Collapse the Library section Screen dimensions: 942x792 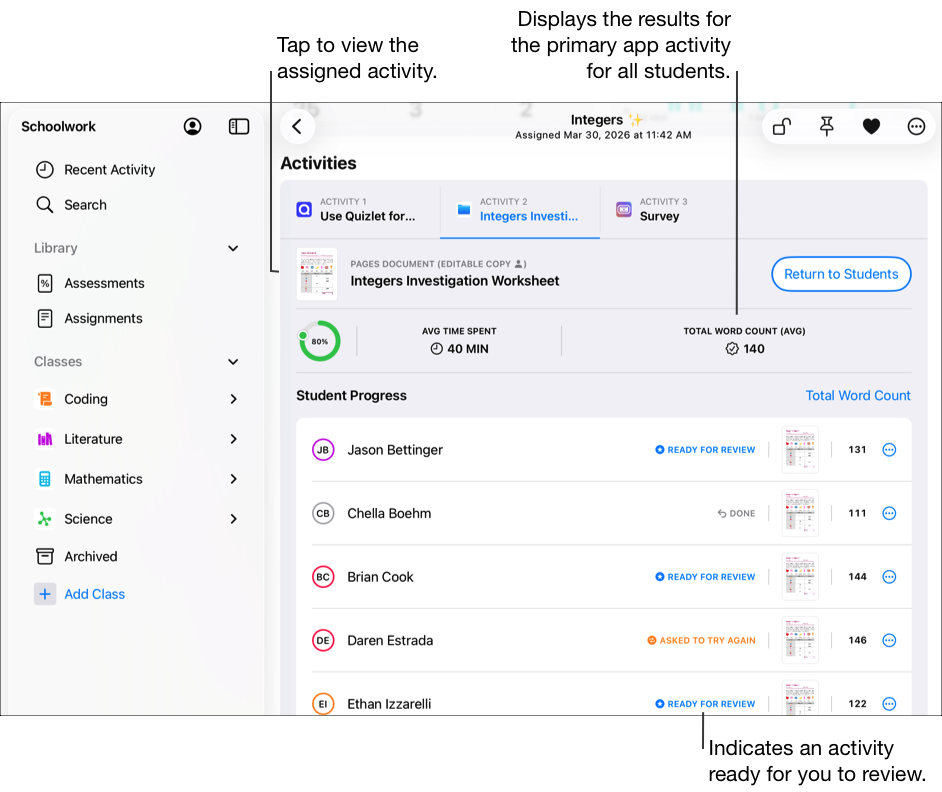(232, 248)
